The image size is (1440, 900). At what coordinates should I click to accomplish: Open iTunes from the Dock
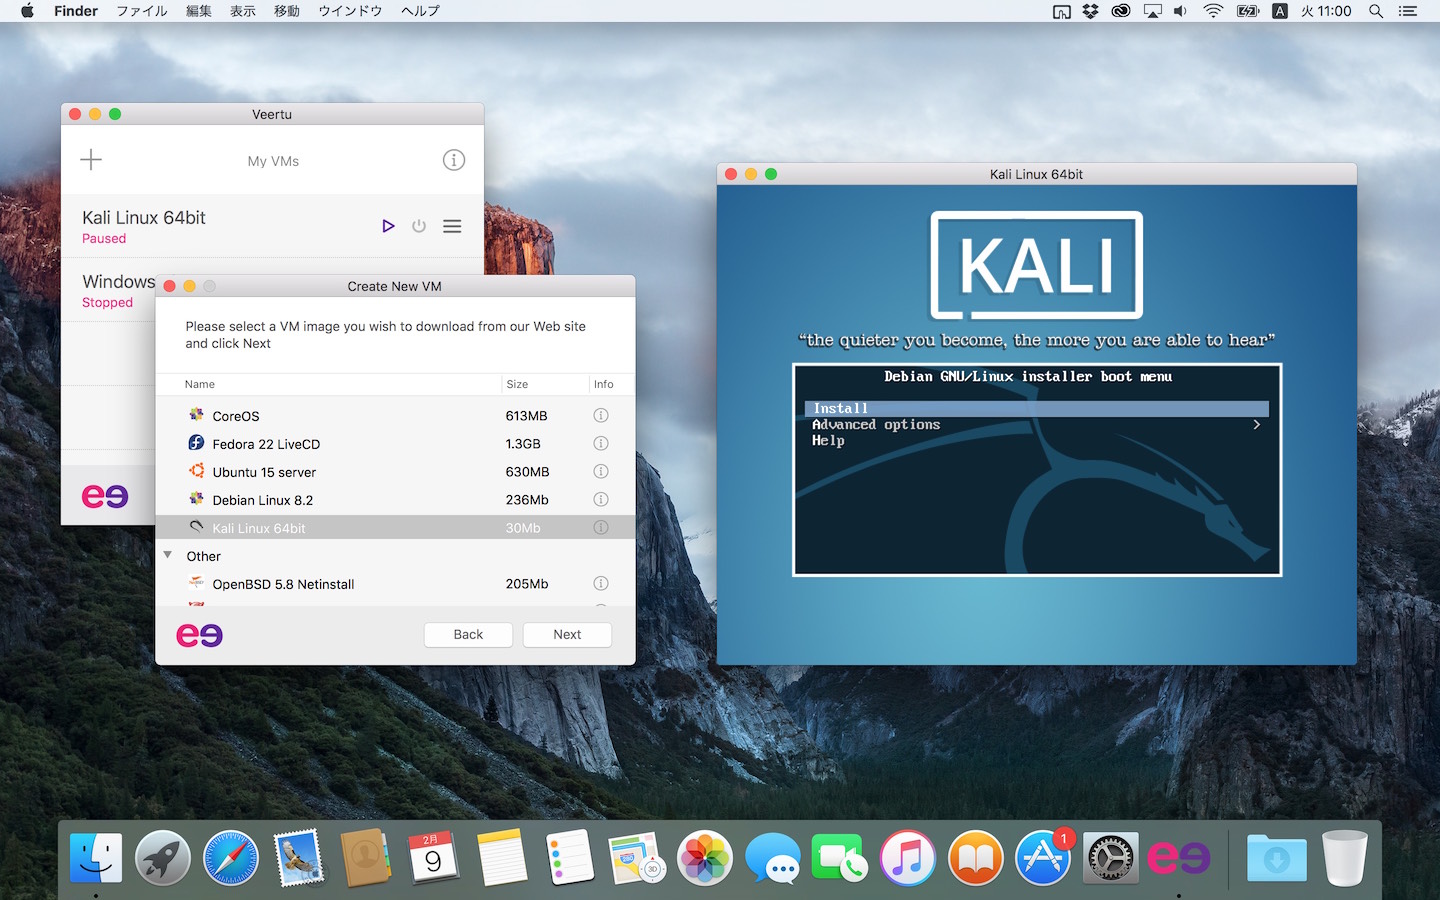908,858
